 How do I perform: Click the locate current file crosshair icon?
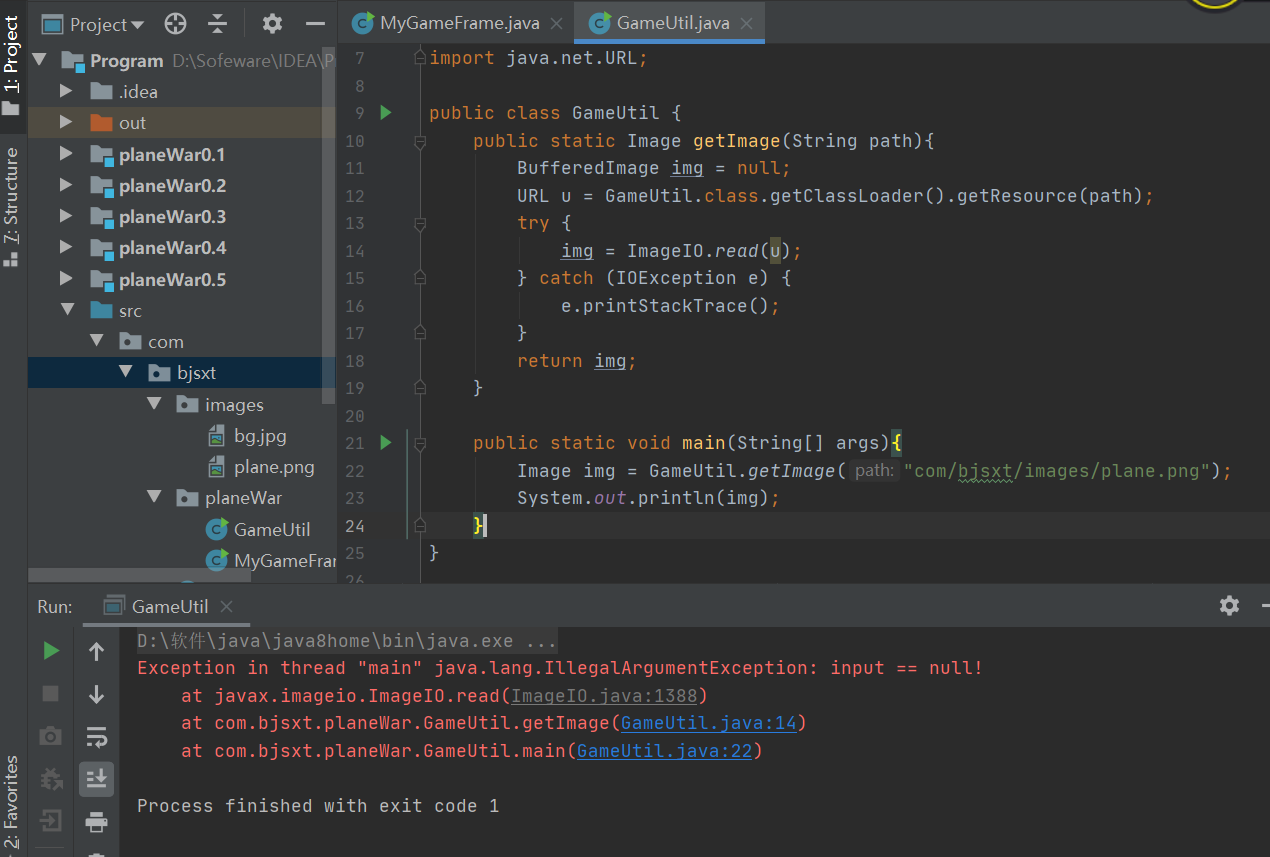point(175,24)
